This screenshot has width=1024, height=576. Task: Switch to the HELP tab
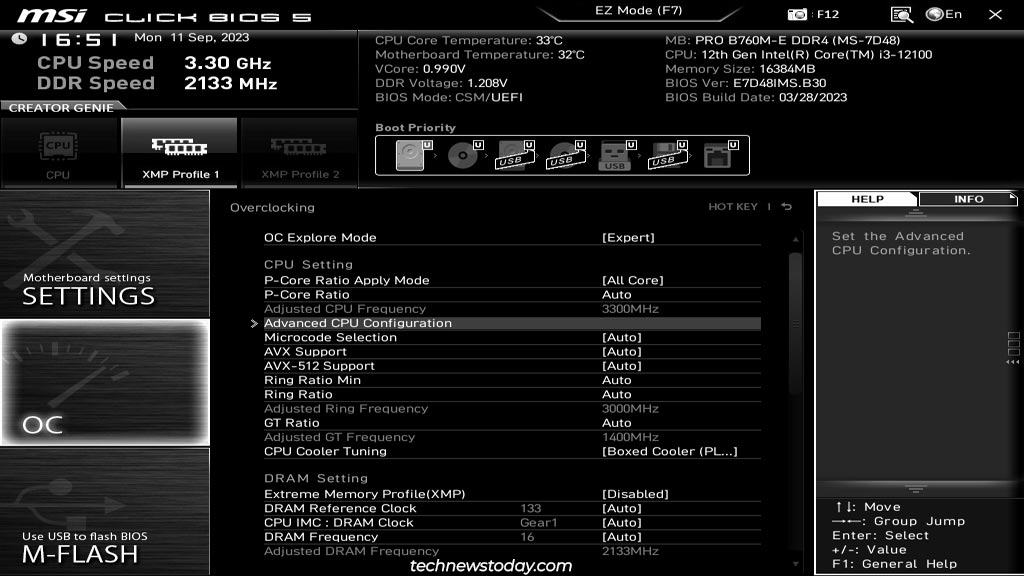point(867,199)
